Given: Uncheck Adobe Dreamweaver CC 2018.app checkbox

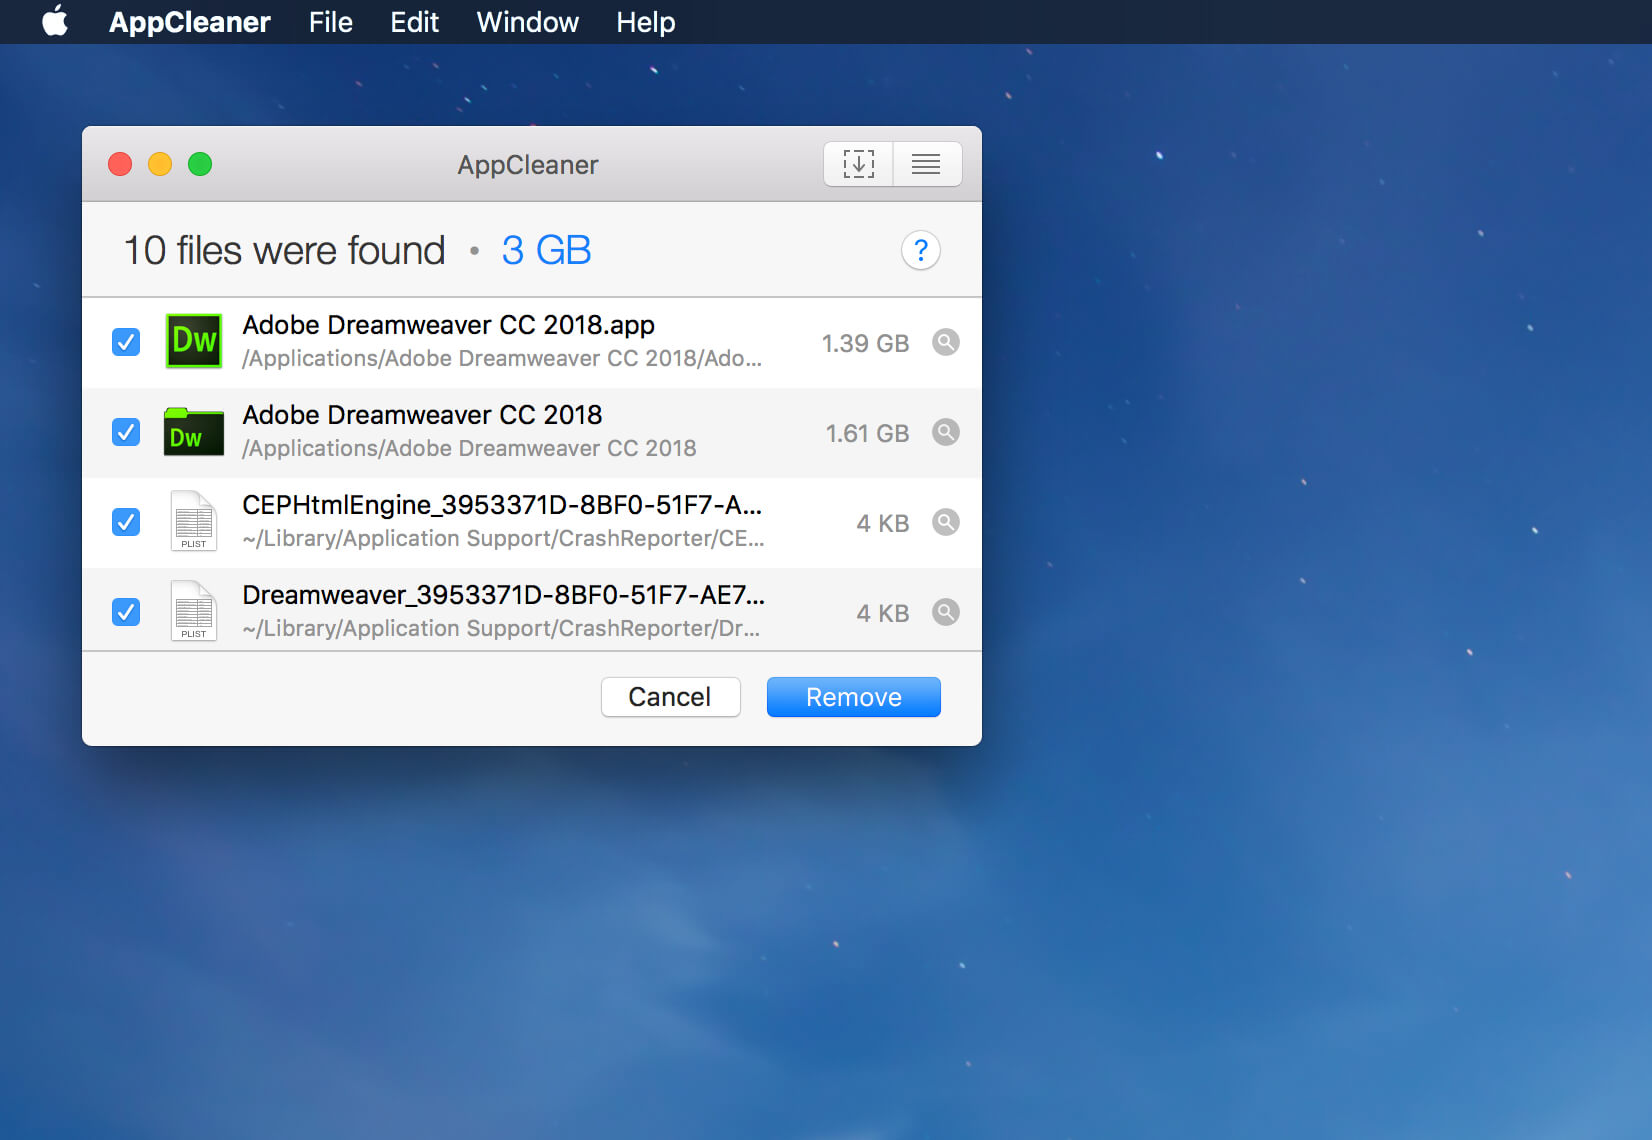Looking at the screenshot, I should pos(126,342).
